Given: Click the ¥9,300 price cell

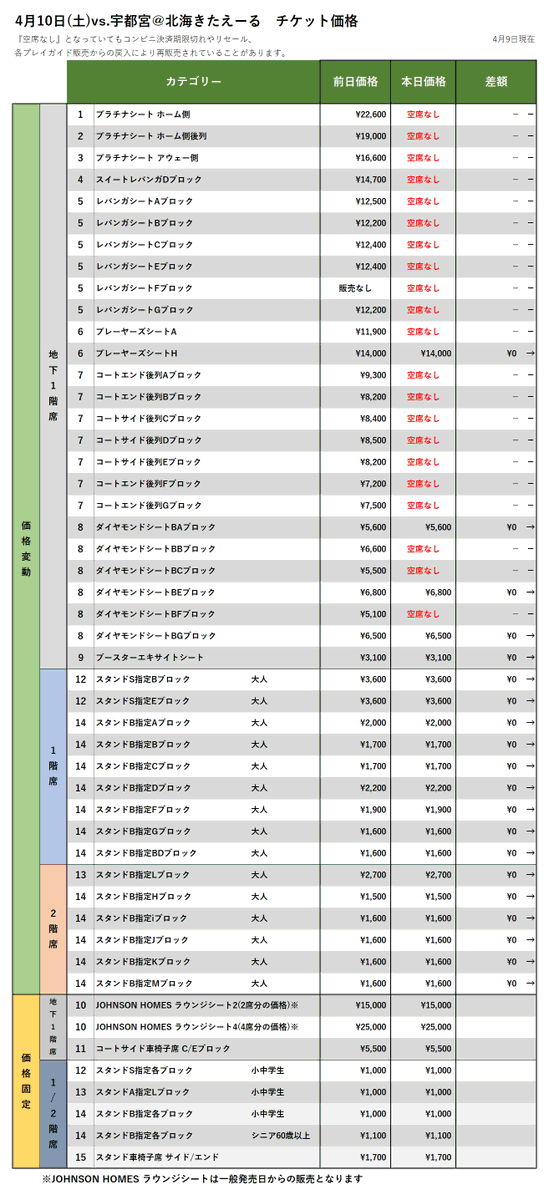Looking at the screenshot, I should [373, 375].
